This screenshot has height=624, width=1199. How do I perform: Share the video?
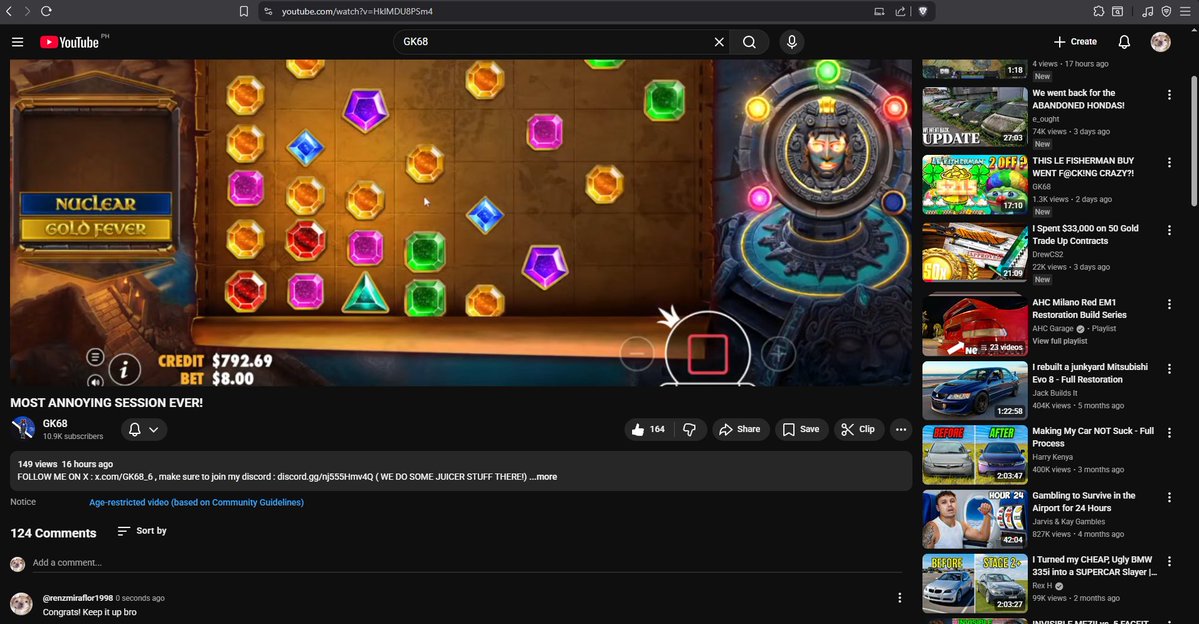click(x=740, y=430)
